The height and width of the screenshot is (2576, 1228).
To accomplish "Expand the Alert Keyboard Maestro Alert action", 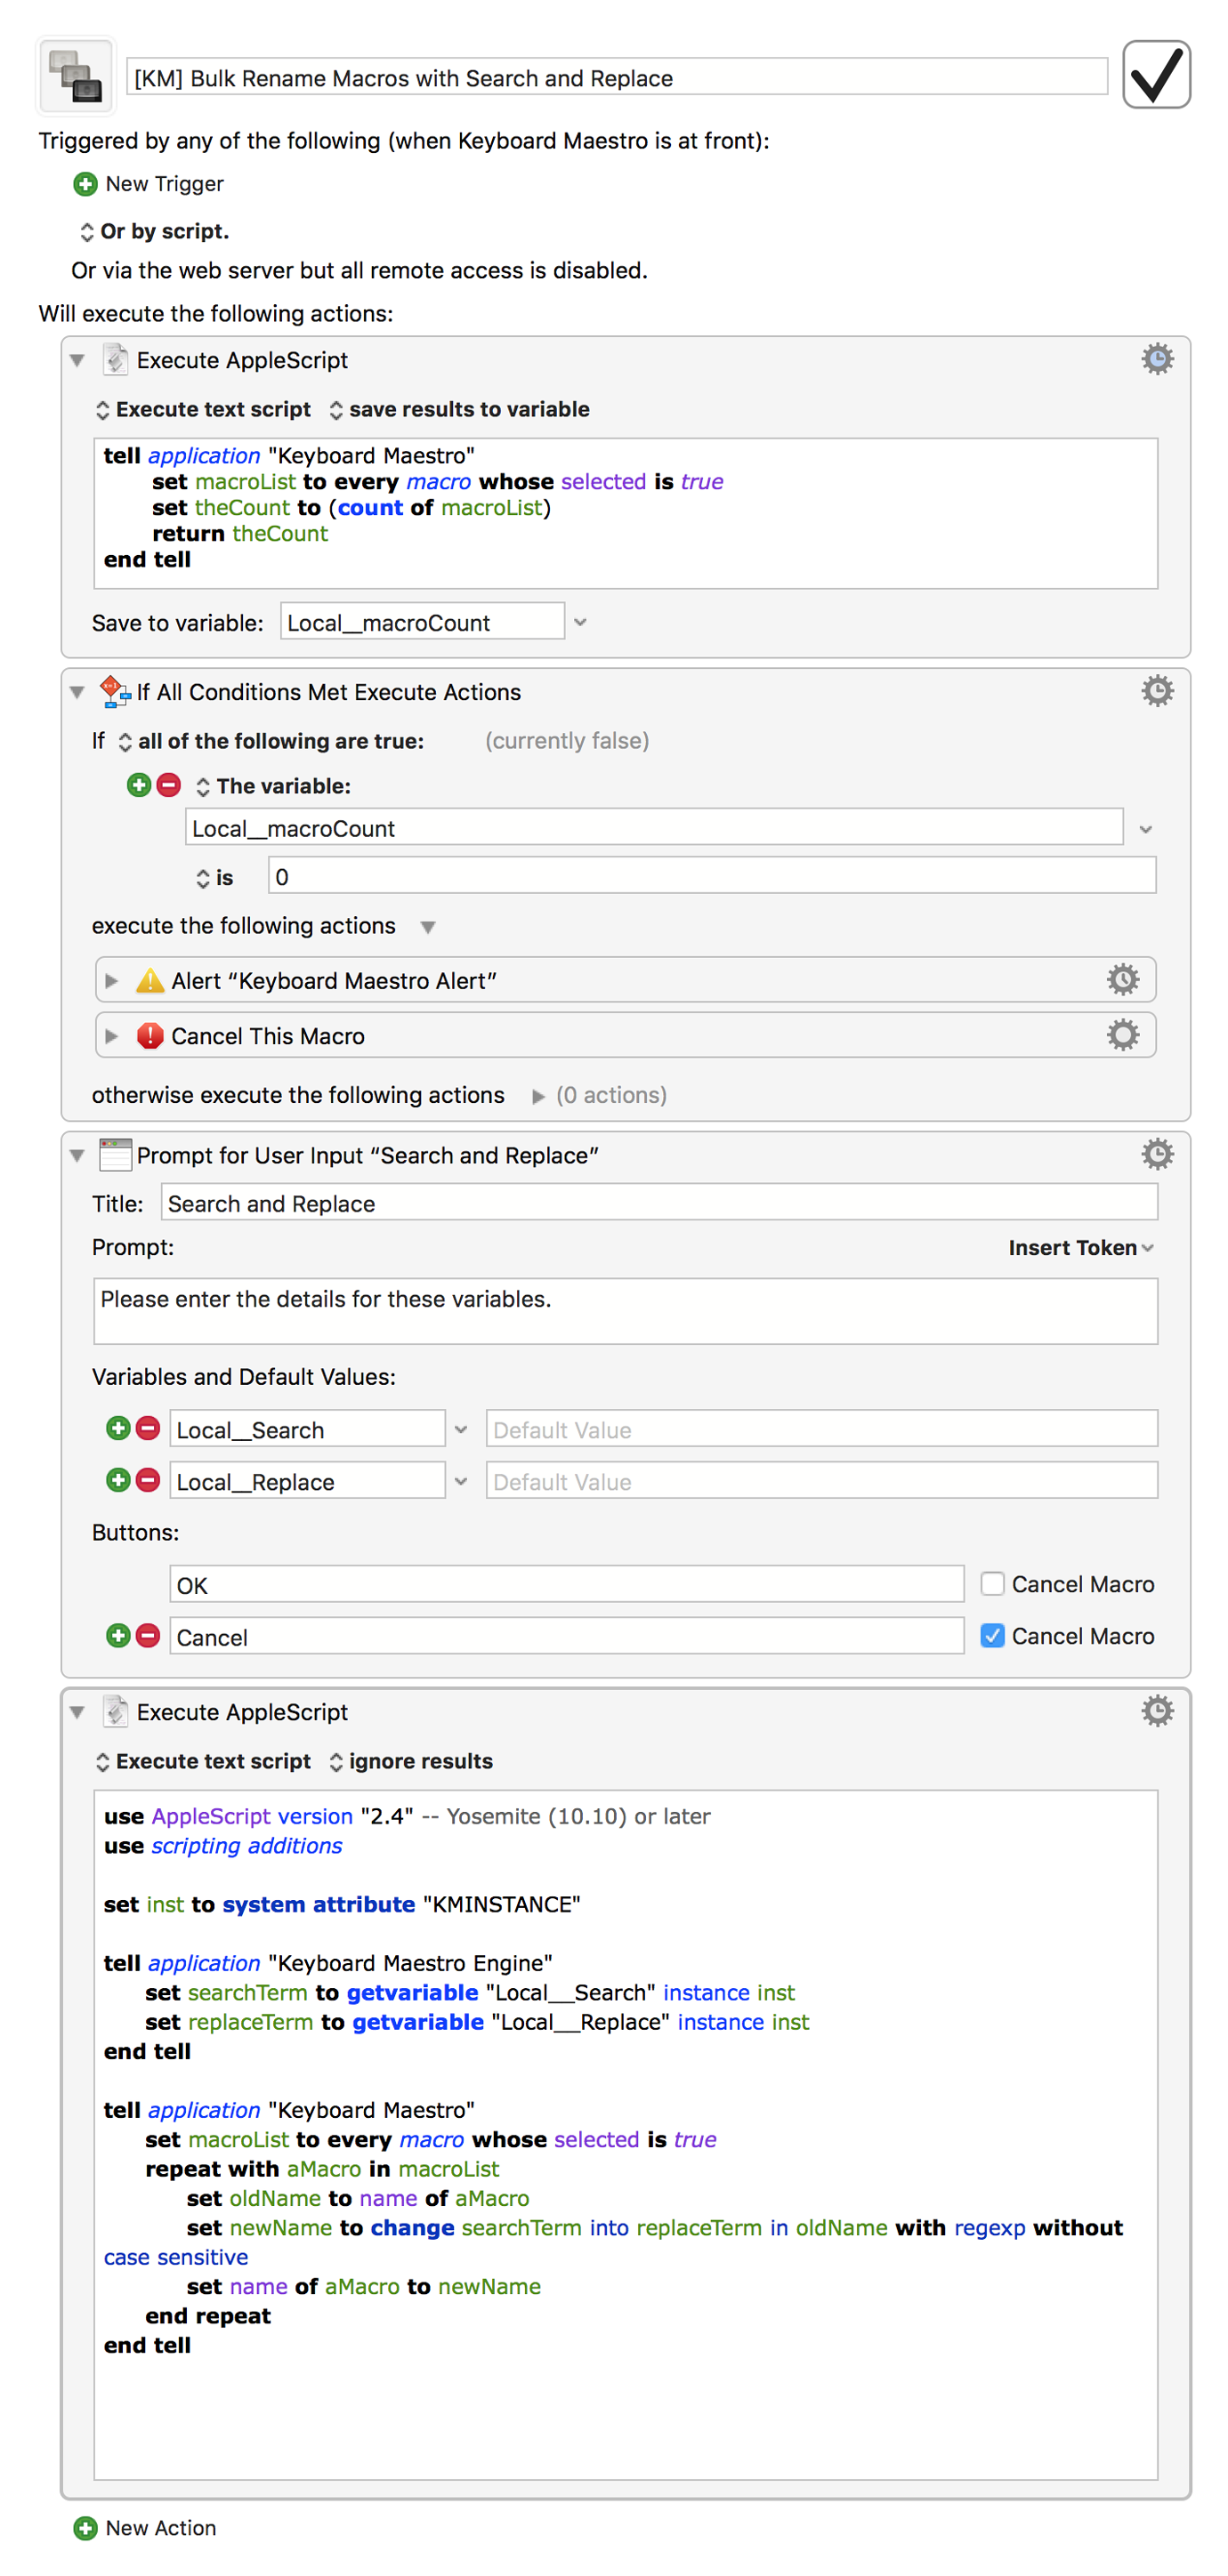I will tap(111, 981).
